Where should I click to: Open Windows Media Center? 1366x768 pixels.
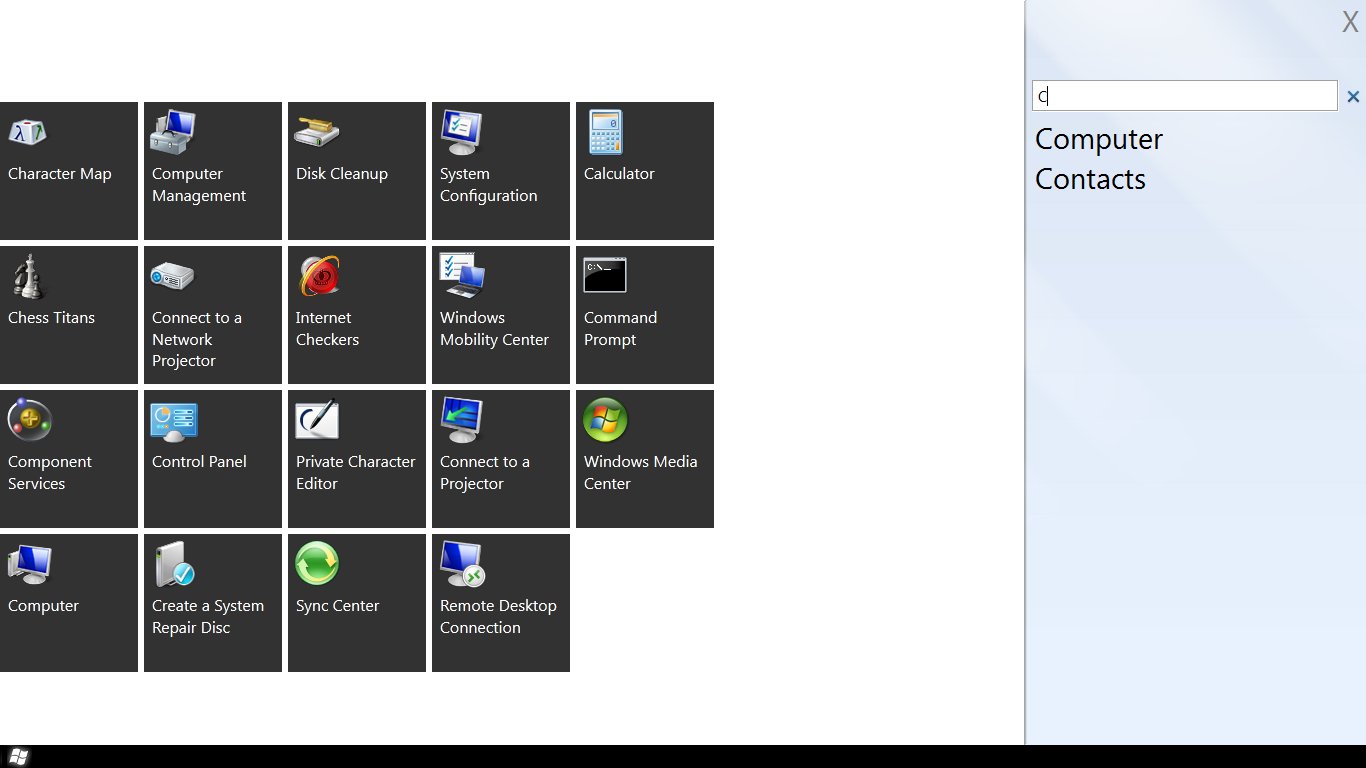[644, 459]
